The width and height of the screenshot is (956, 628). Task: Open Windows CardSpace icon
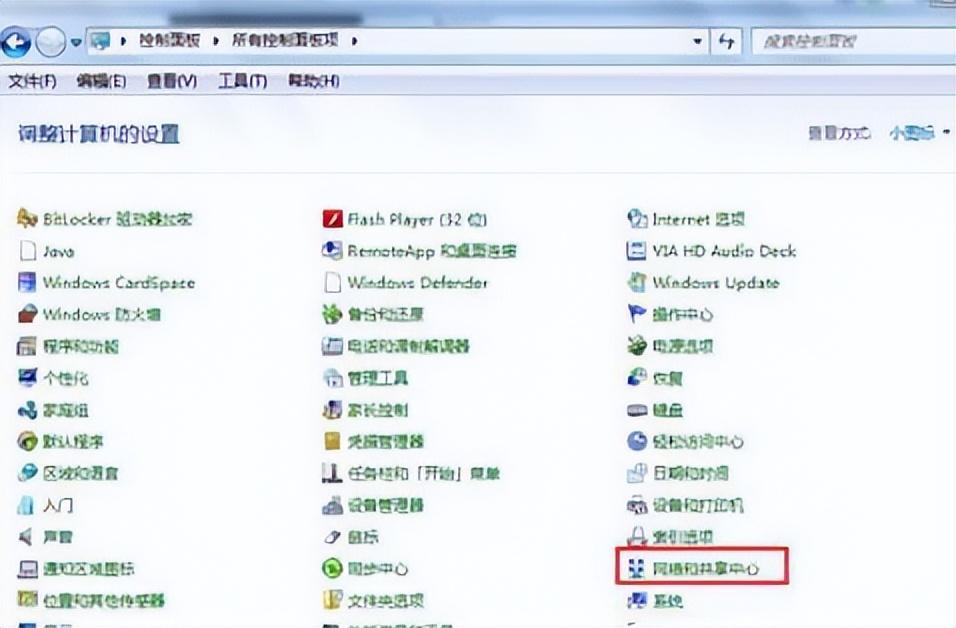tap(27, 282)
